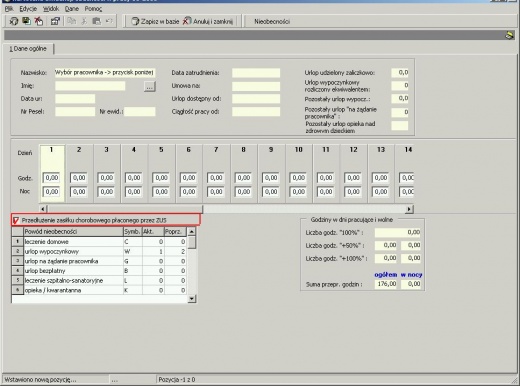The width and height of the screenshot is (520, 386).
Task: Click the yellow icon on the grey bar
Action: tap(509, 35)
